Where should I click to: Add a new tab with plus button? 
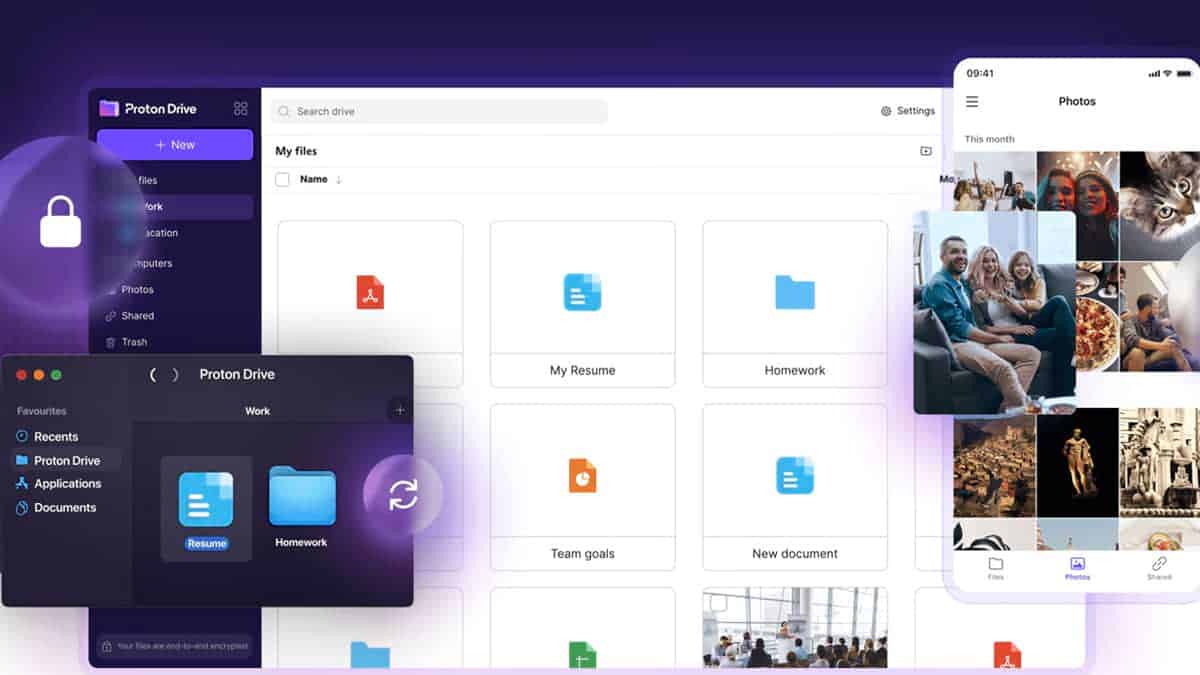coord(400,410)
